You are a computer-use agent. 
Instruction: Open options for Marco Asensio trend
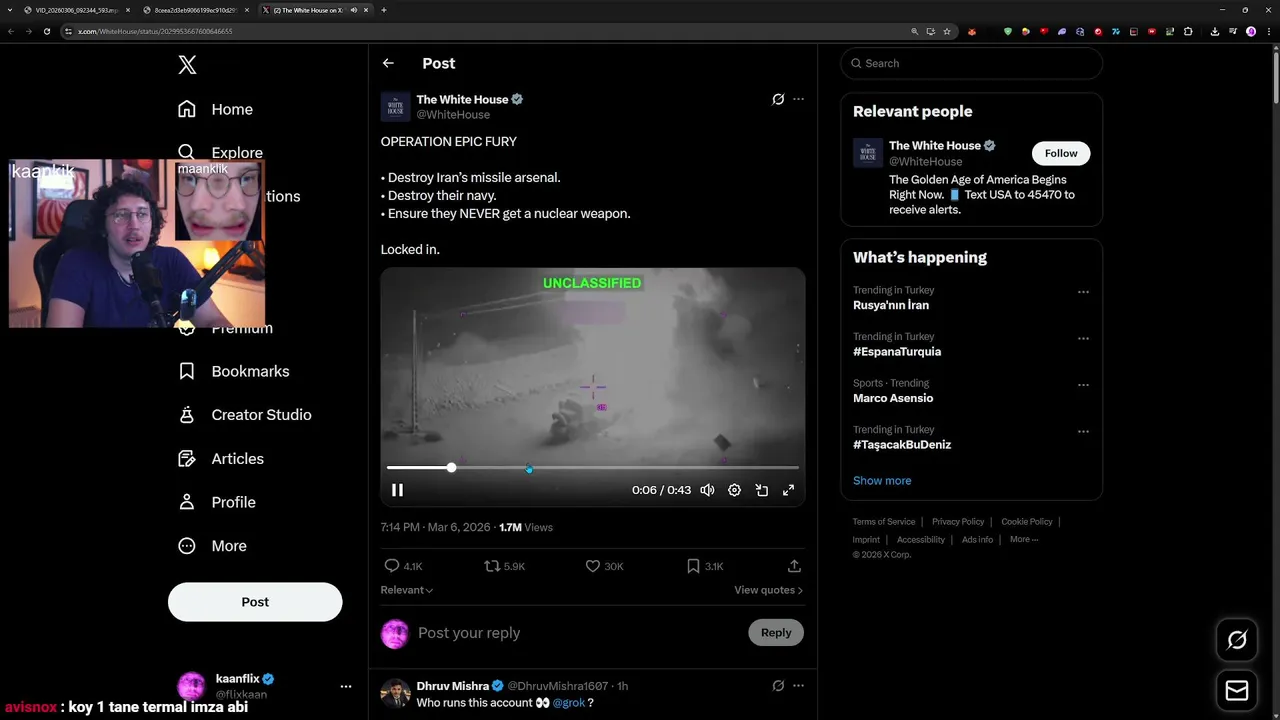[x=1083, y=385]
